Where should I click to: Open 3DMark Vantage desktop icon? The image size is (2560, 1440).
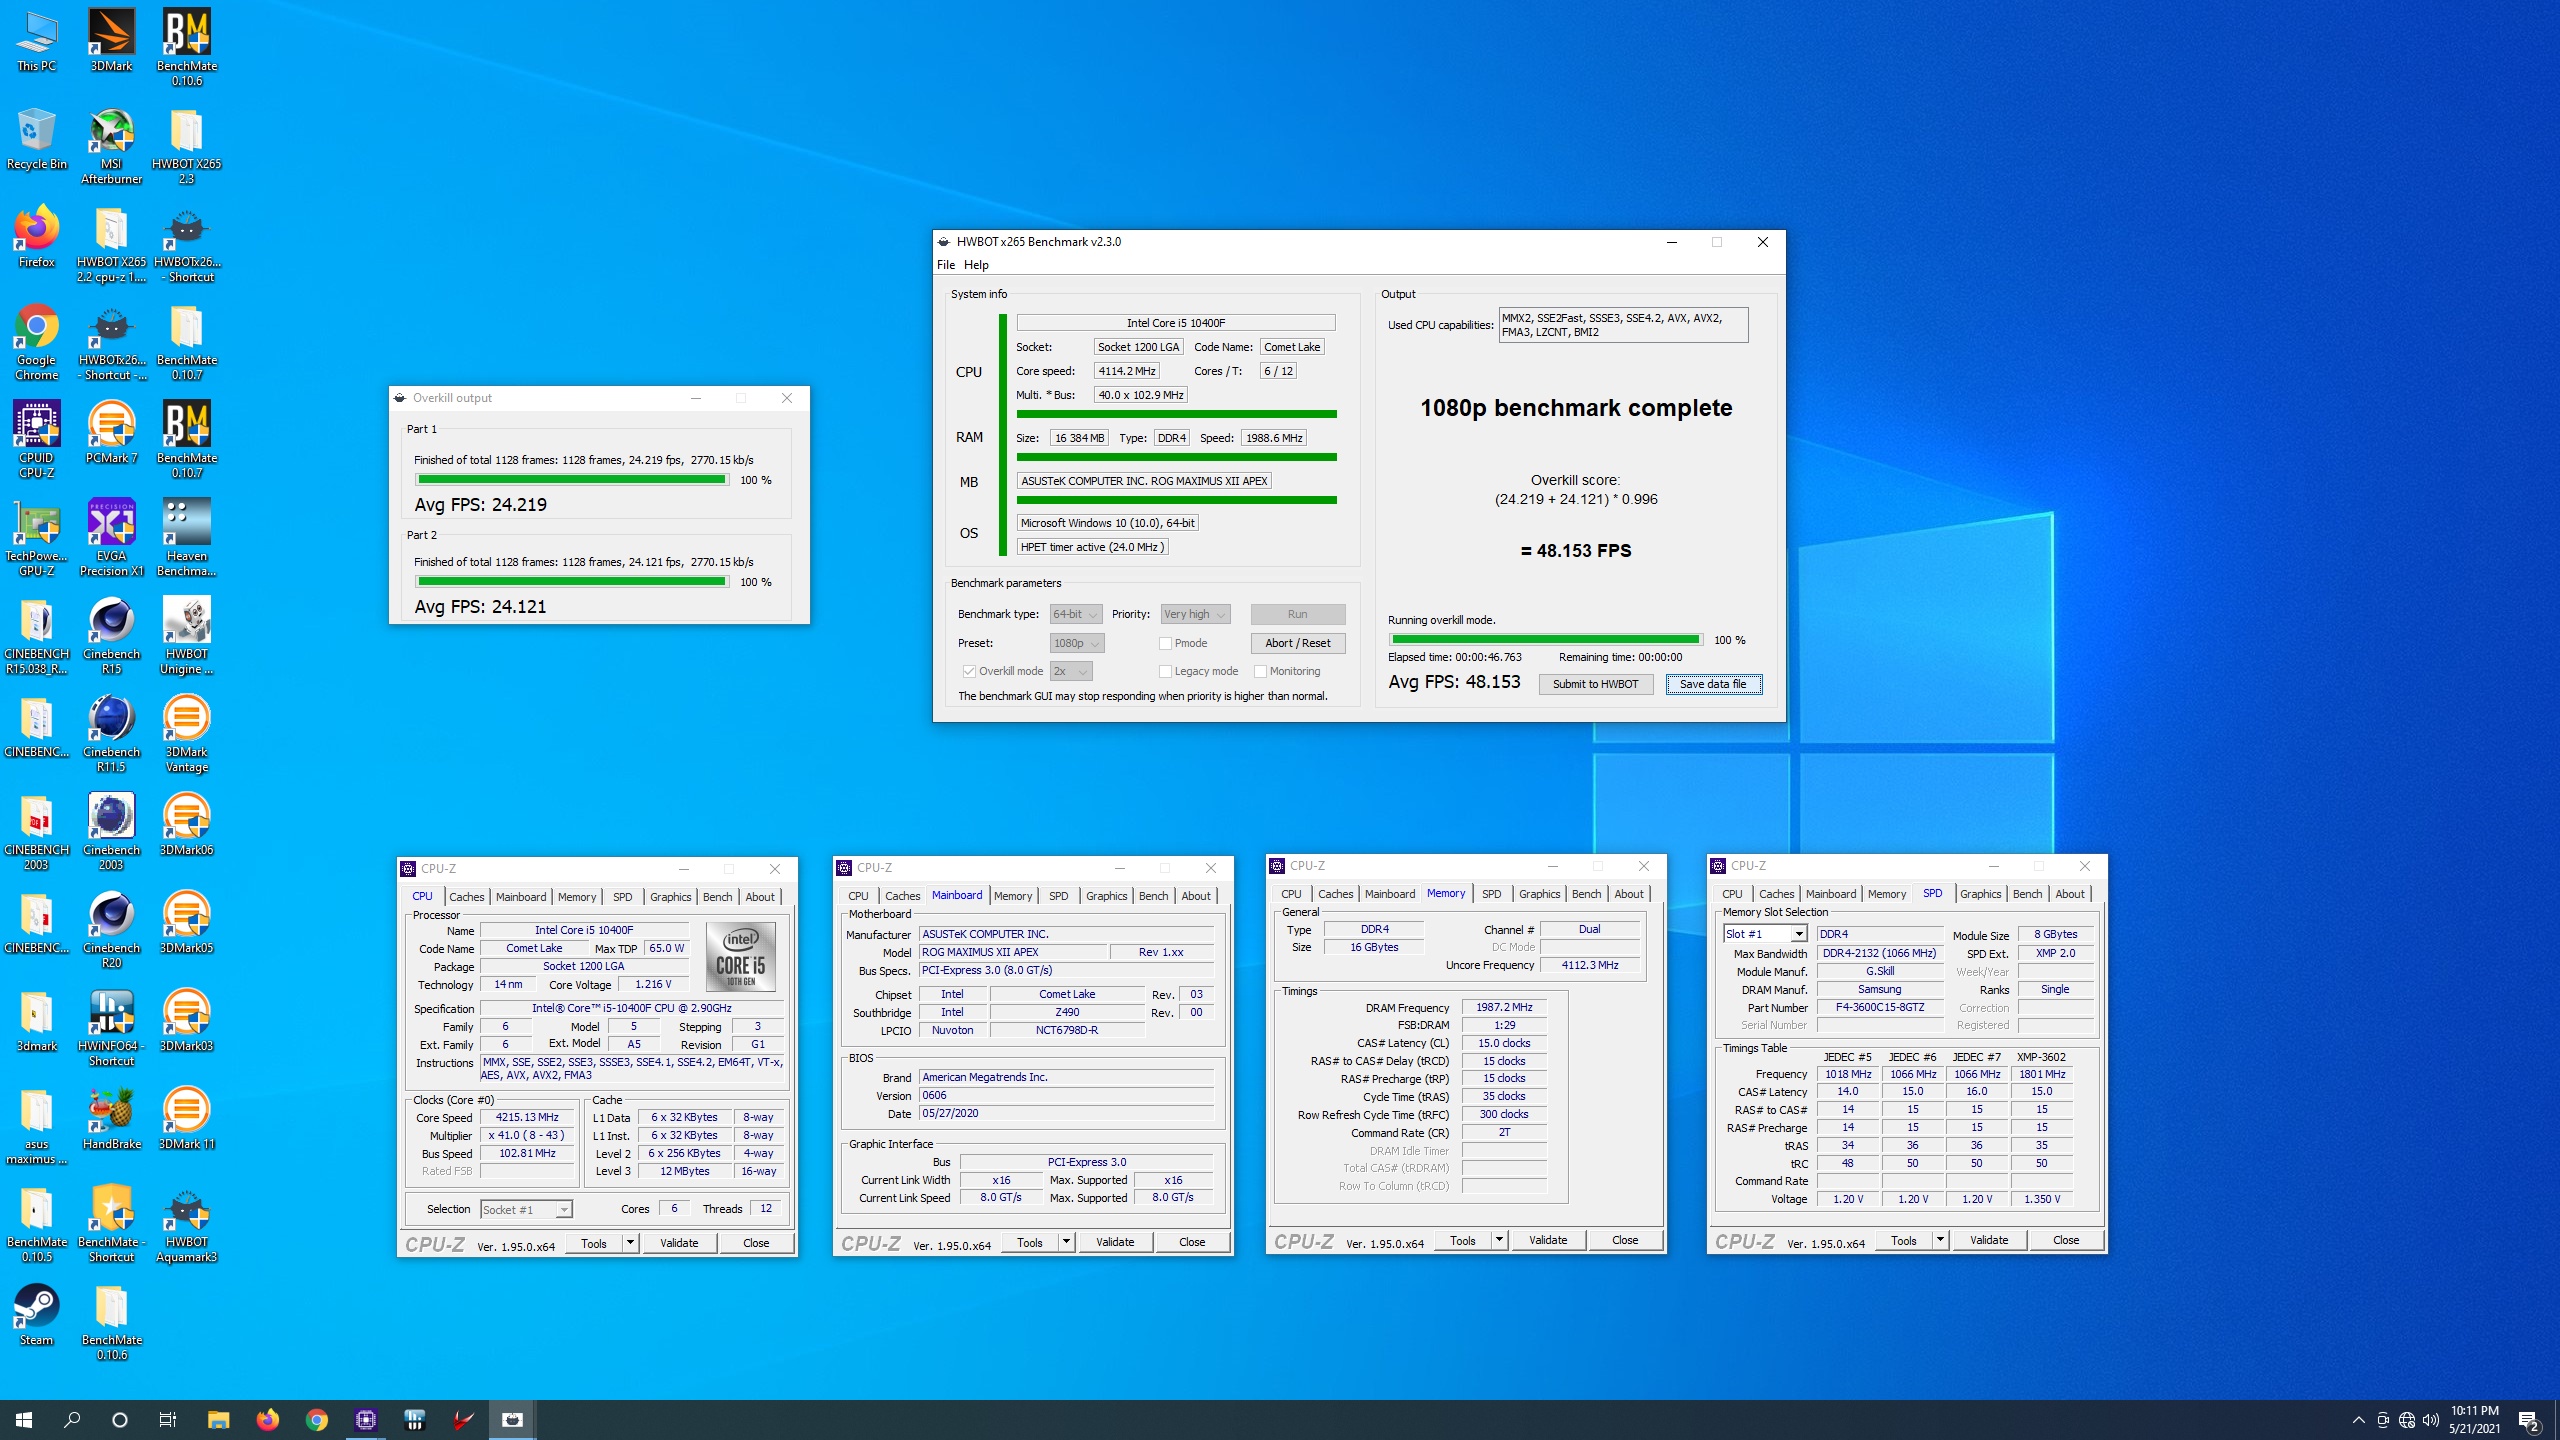click(187, 734)
